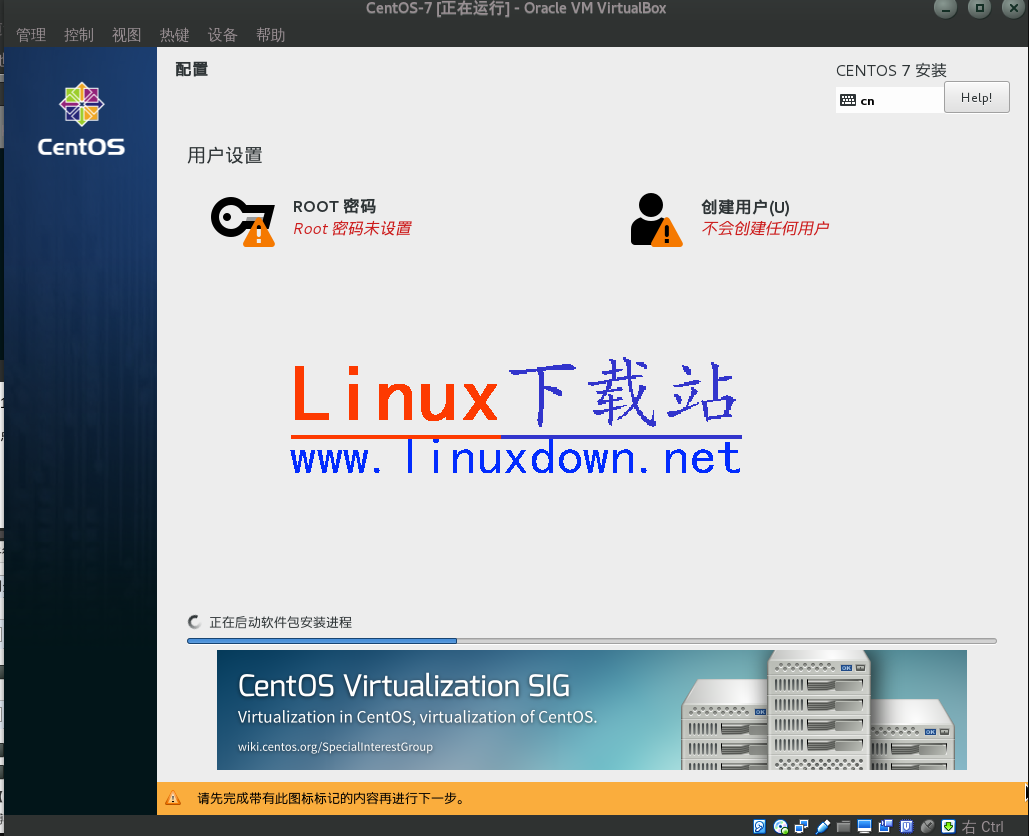Image resolution: width=1029 pixels, height=836 pixels.
Task: Open the 热键 menu
Action: coord(175,35)
